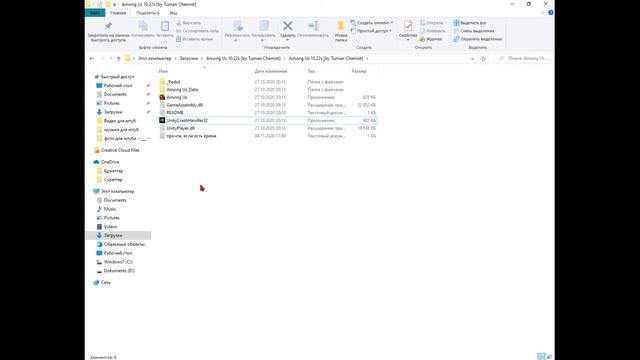Click the Copy (Копировать) ribbon icon

click(143, 26)
